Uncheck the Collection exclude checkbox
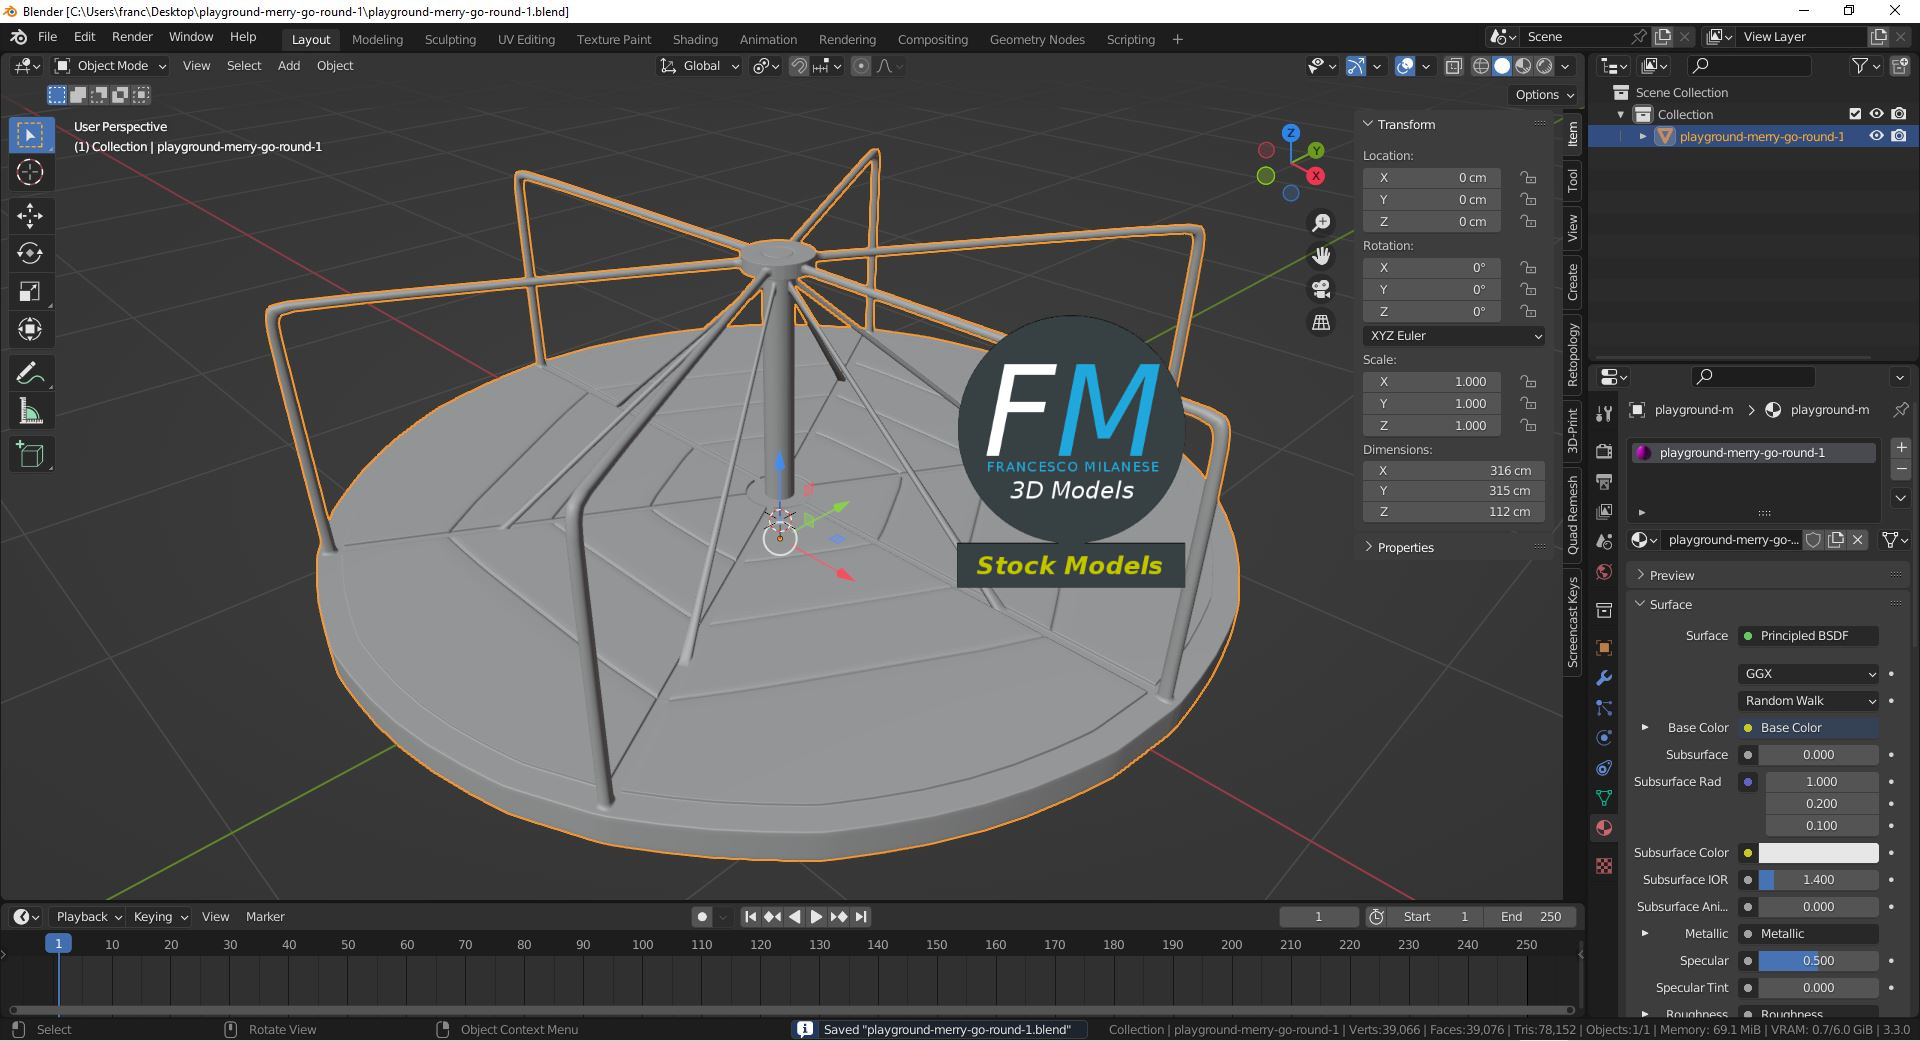 point(1855,114)
